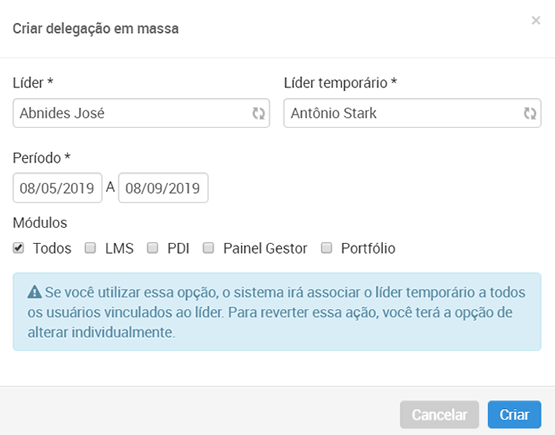Click the Portfólio label text
555x435 pixels.
(368, 248)
